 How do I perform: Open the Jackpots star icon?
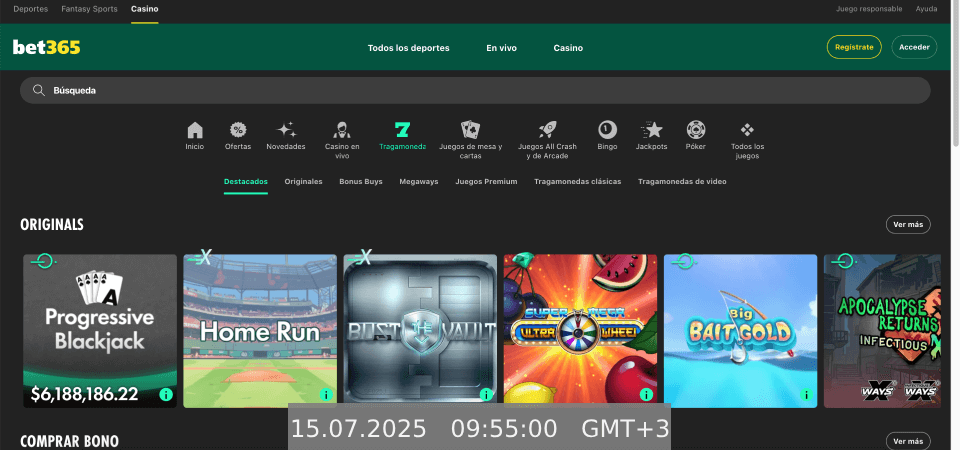coord(651,130)
